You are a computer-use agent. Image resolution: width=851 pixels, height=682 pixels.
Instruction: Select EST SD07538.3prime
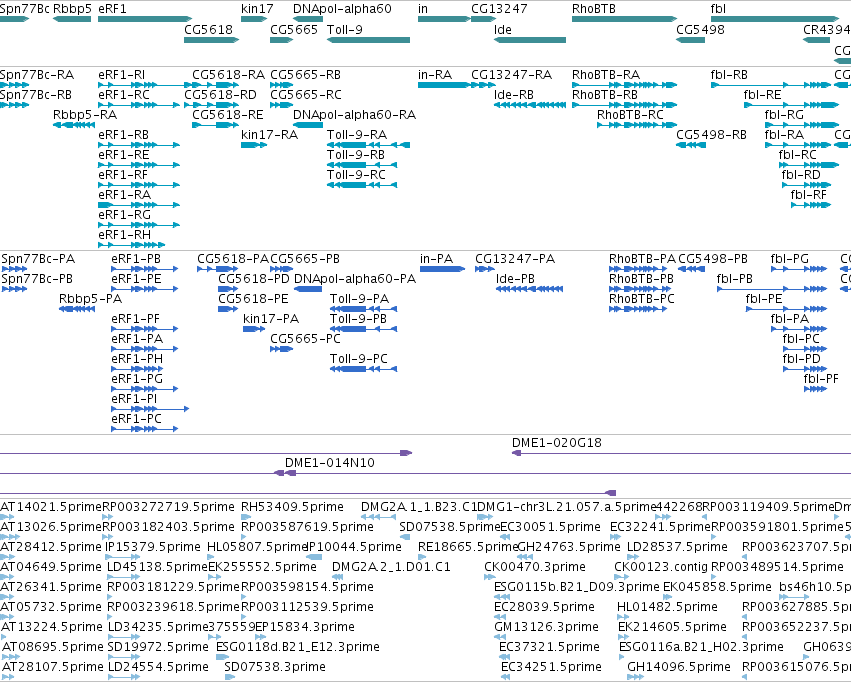point(230,677)
